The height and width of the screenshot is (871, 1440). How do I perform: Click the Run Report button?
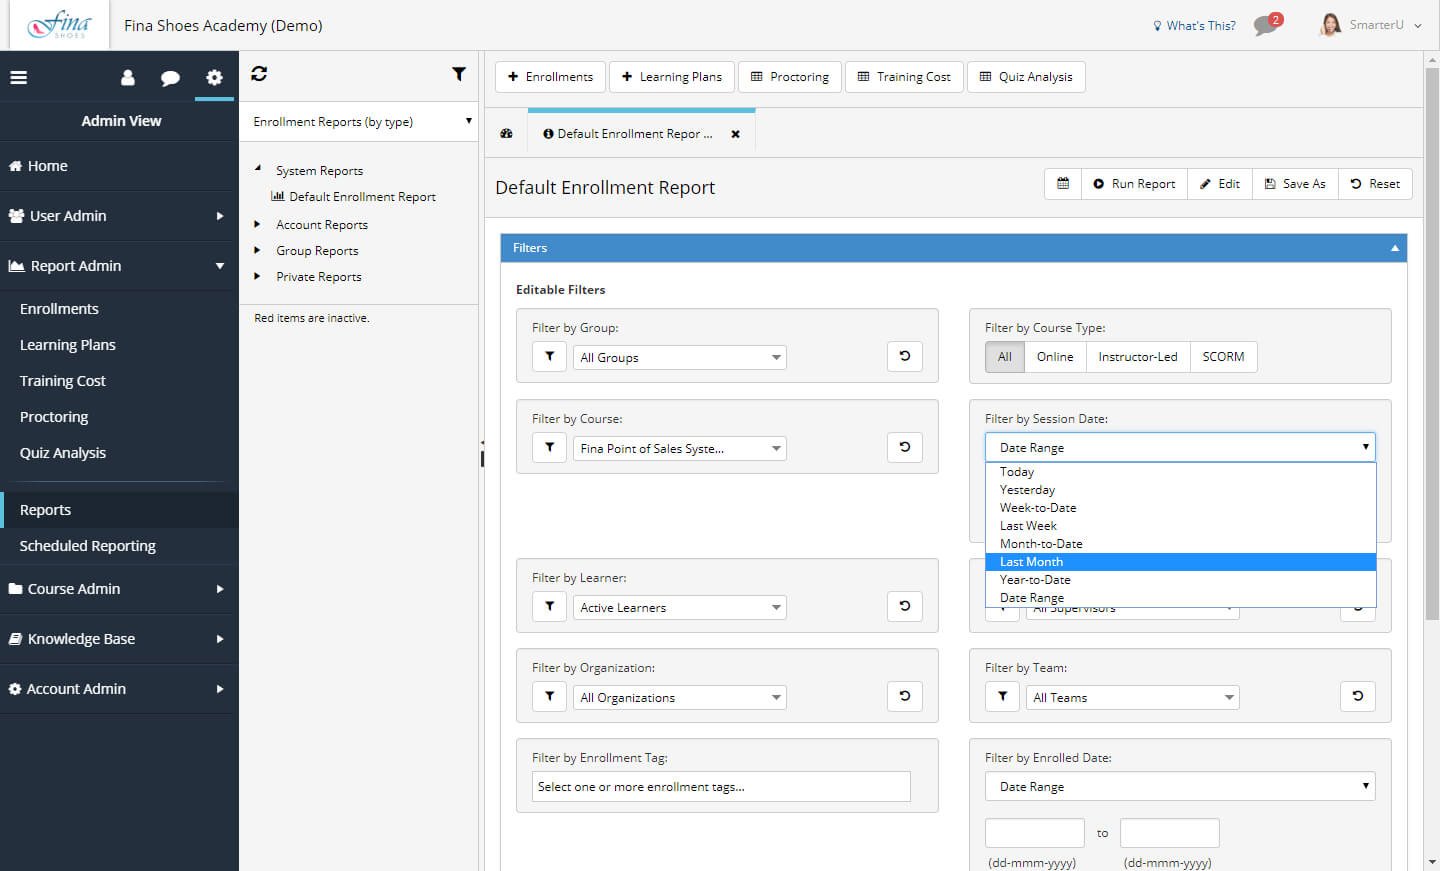pos(1134,184)
